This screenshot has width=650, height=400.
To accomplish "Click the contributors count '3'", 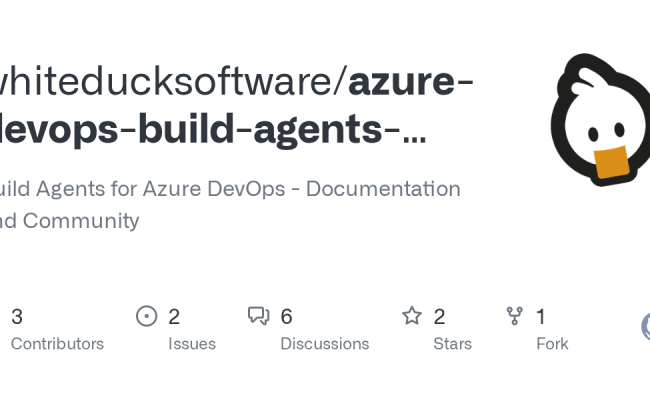I will [x=17, y=317].
